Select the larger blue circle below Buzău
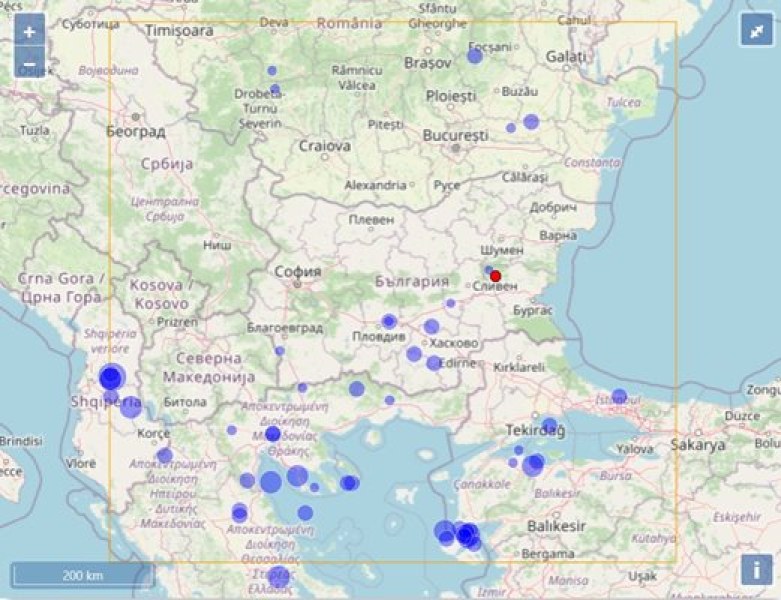 tap(531, 122)
